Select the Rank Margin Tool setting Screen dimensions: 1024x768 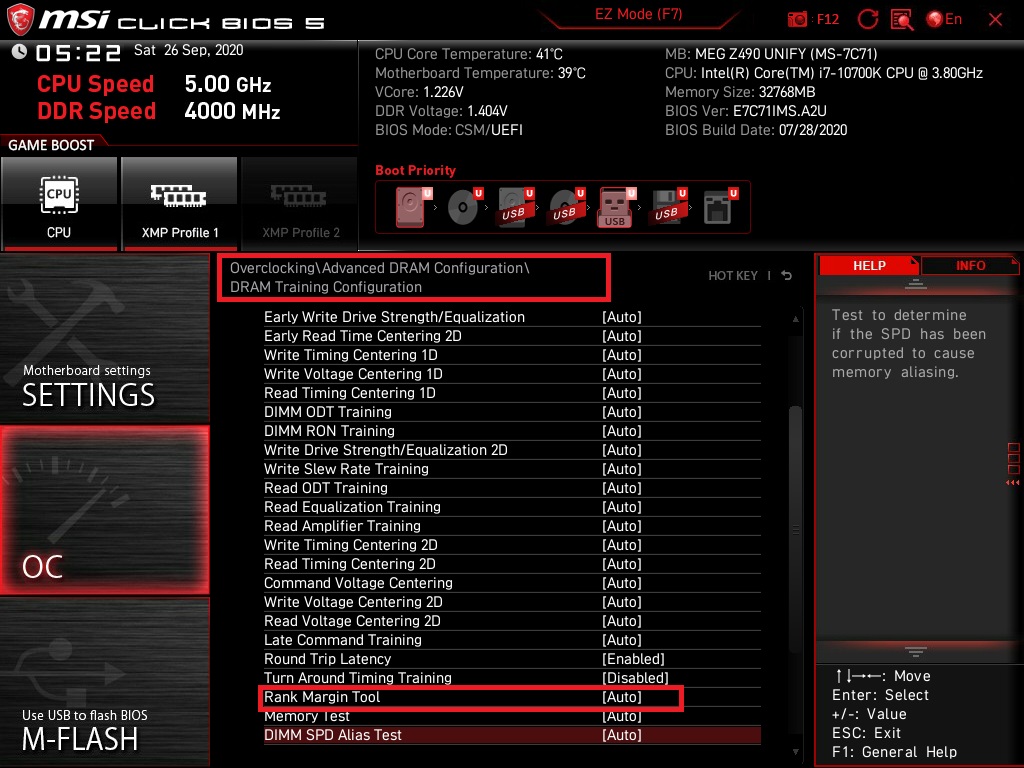(x=512, y=696)
